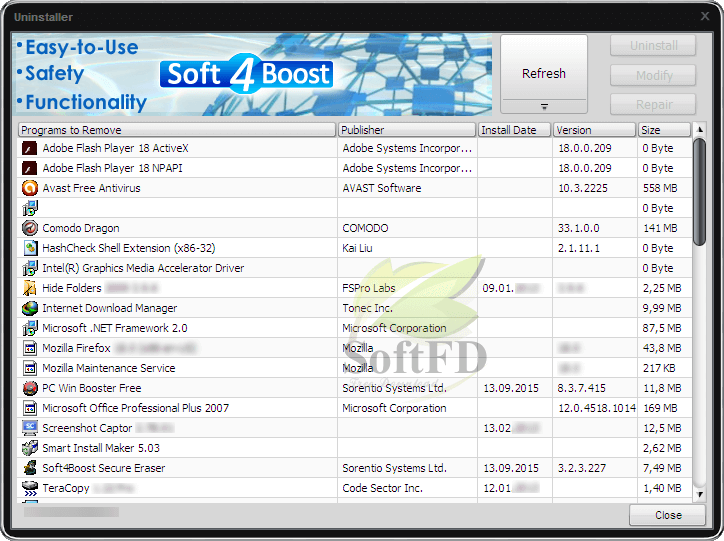724x541 pixels.
Task: Click the Microsoft .NET Framework 2.0 icon
Action: pyautogui.click(x=30, y=328)
